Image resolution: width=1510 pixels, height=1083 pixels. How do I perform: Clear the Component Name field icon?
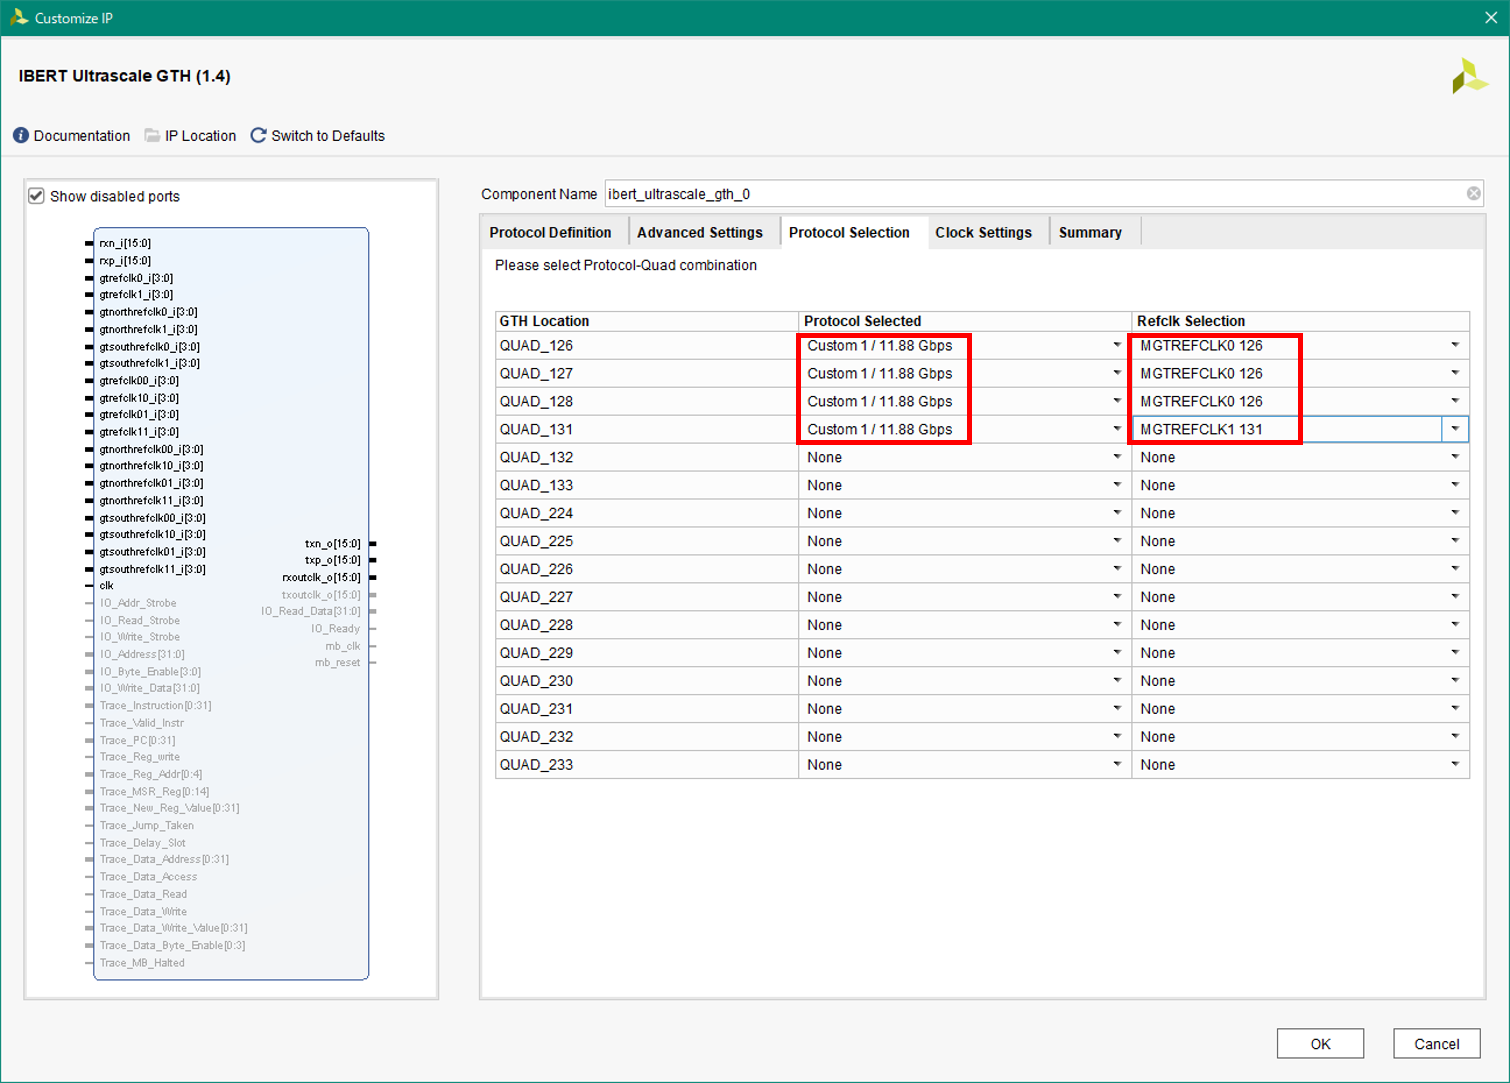pyautogui.click(x=1473, y=194)
